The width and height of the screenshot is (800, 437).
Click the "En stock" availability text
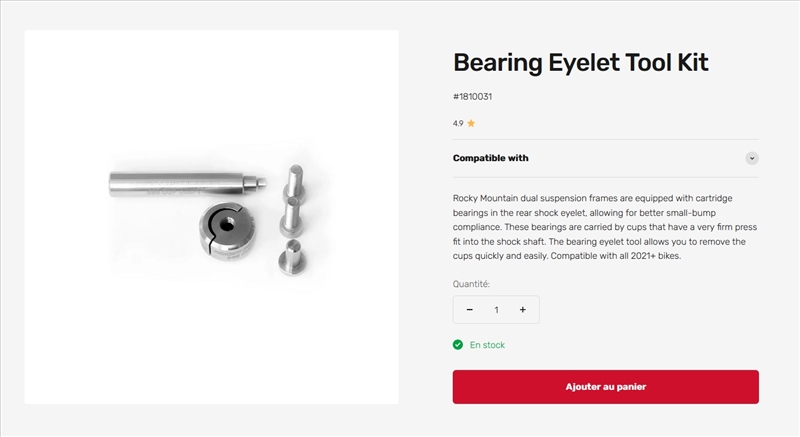click(x=487, y=345)
